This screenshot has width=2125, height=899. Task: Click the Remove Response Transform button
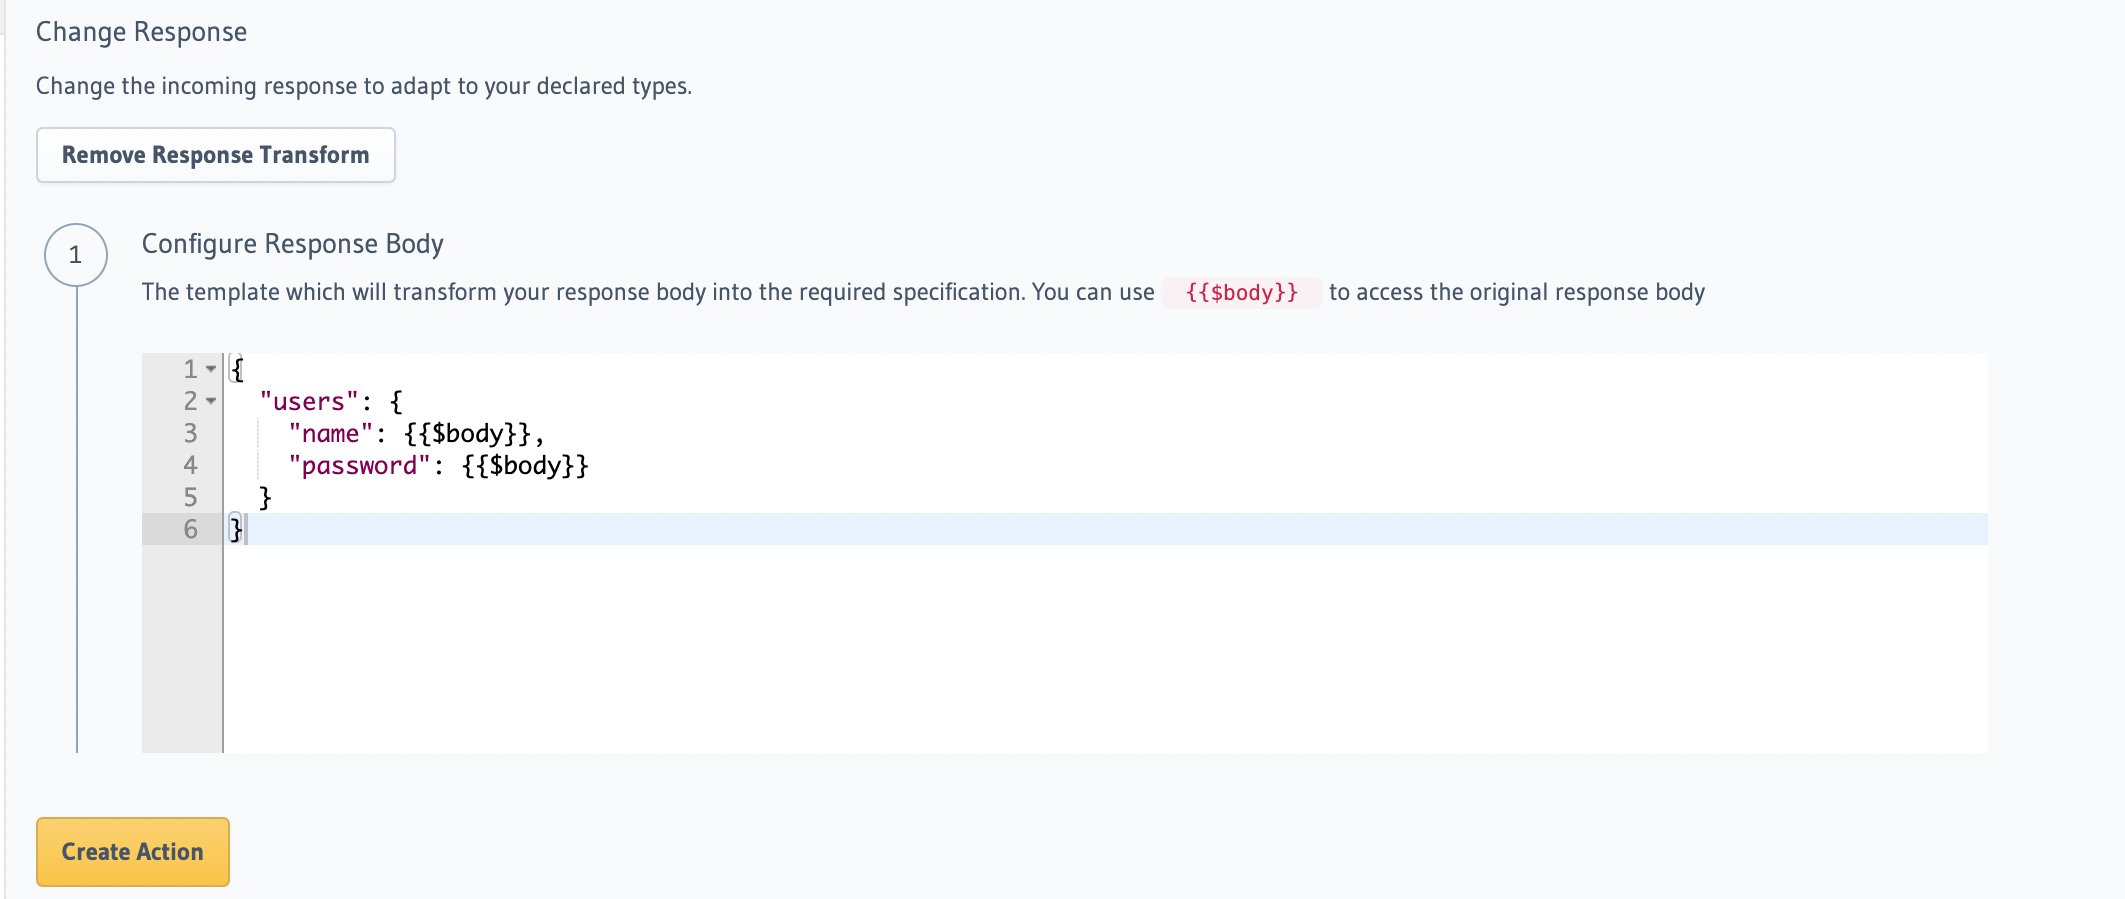[216, 155]
